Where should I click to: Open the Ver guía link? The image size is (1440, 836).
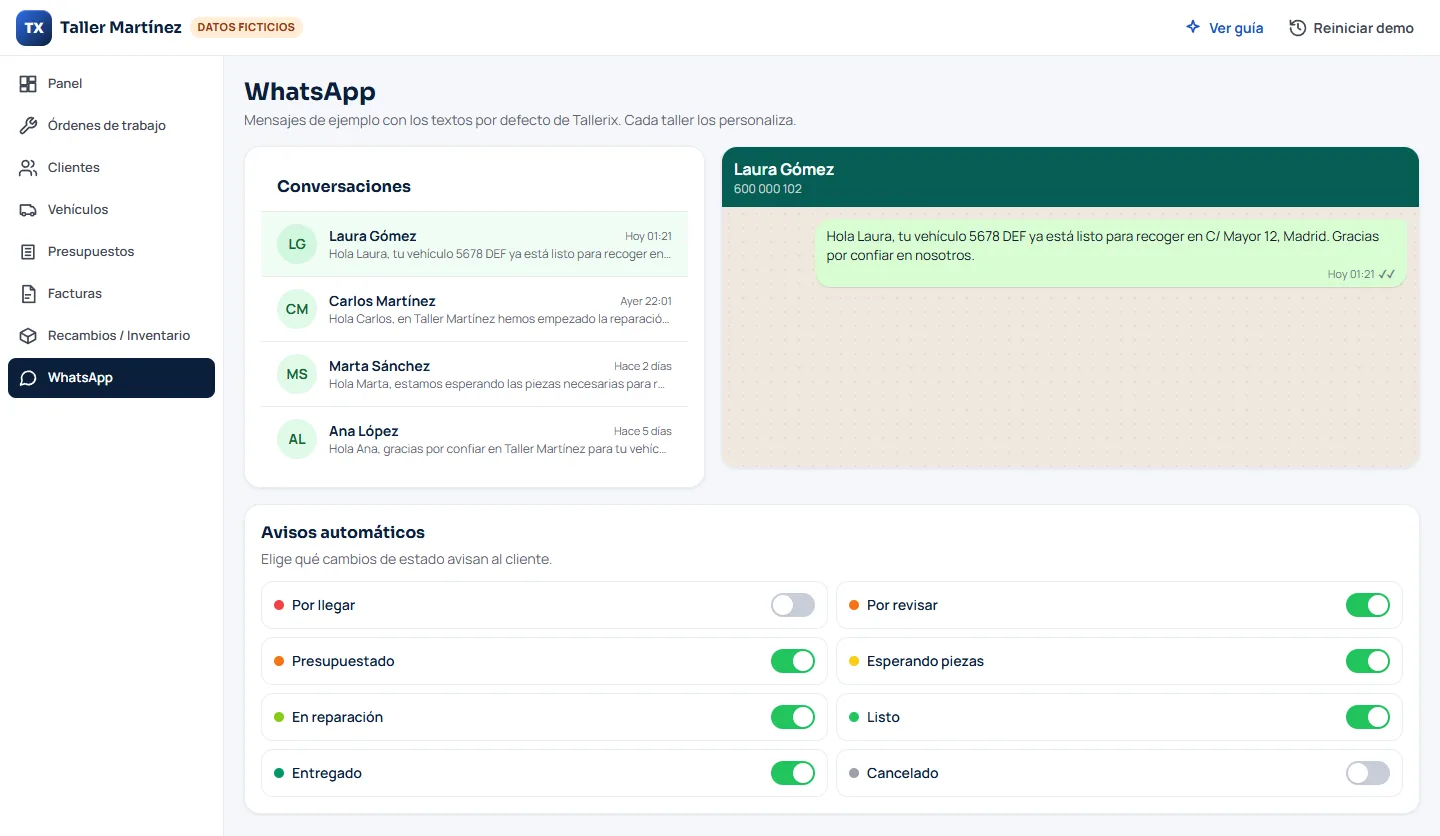[x=1224, y=28]
